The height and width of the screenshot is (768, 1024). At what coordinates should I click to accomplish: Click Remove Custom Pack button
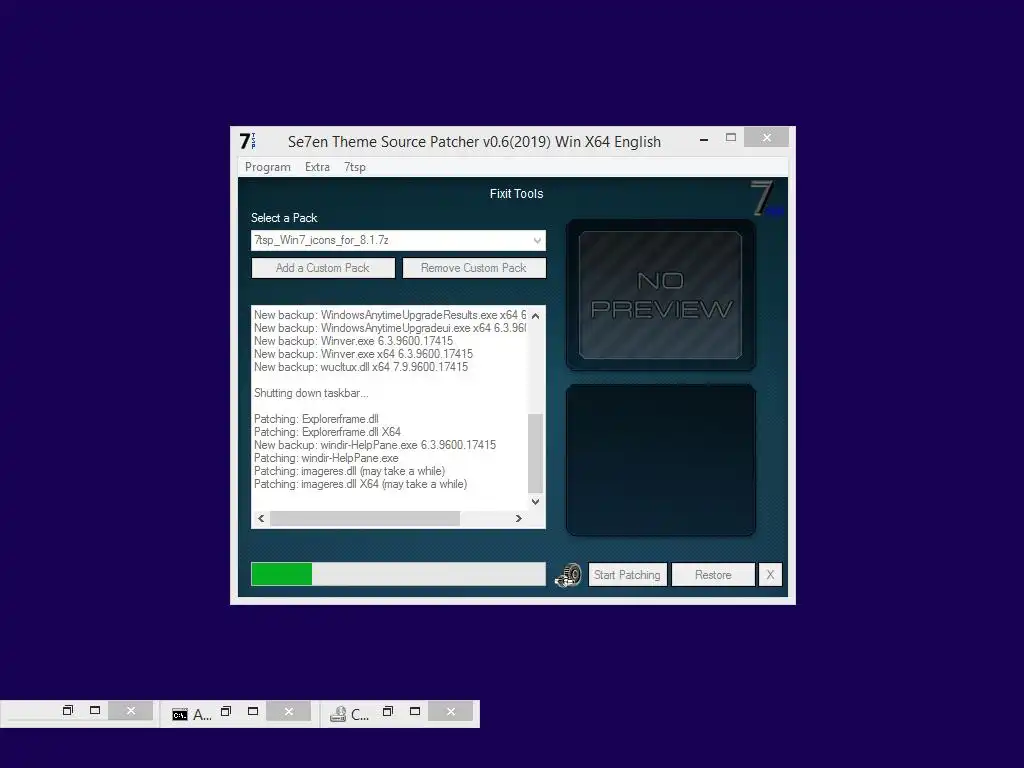pos(474,268)
